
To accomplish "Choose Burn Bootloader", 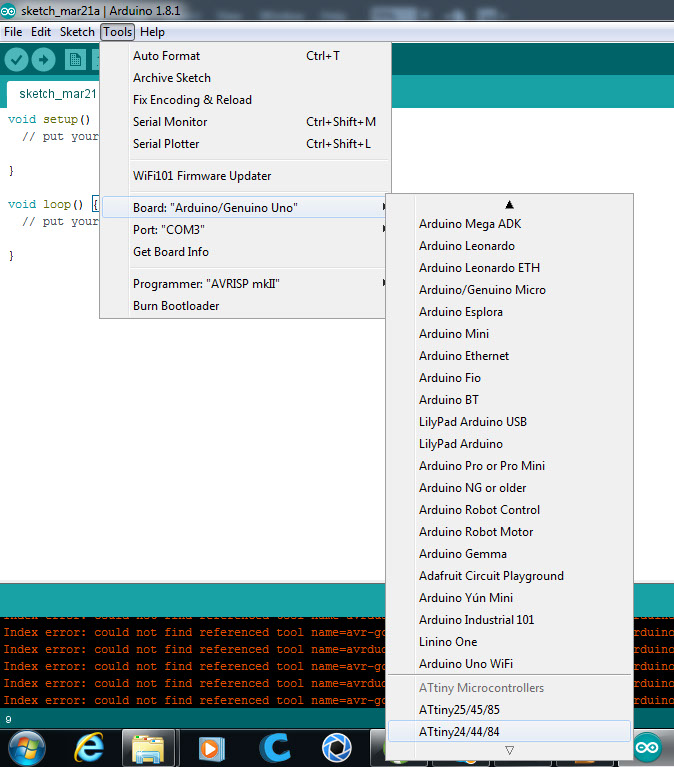I will [x=244, y=306].
